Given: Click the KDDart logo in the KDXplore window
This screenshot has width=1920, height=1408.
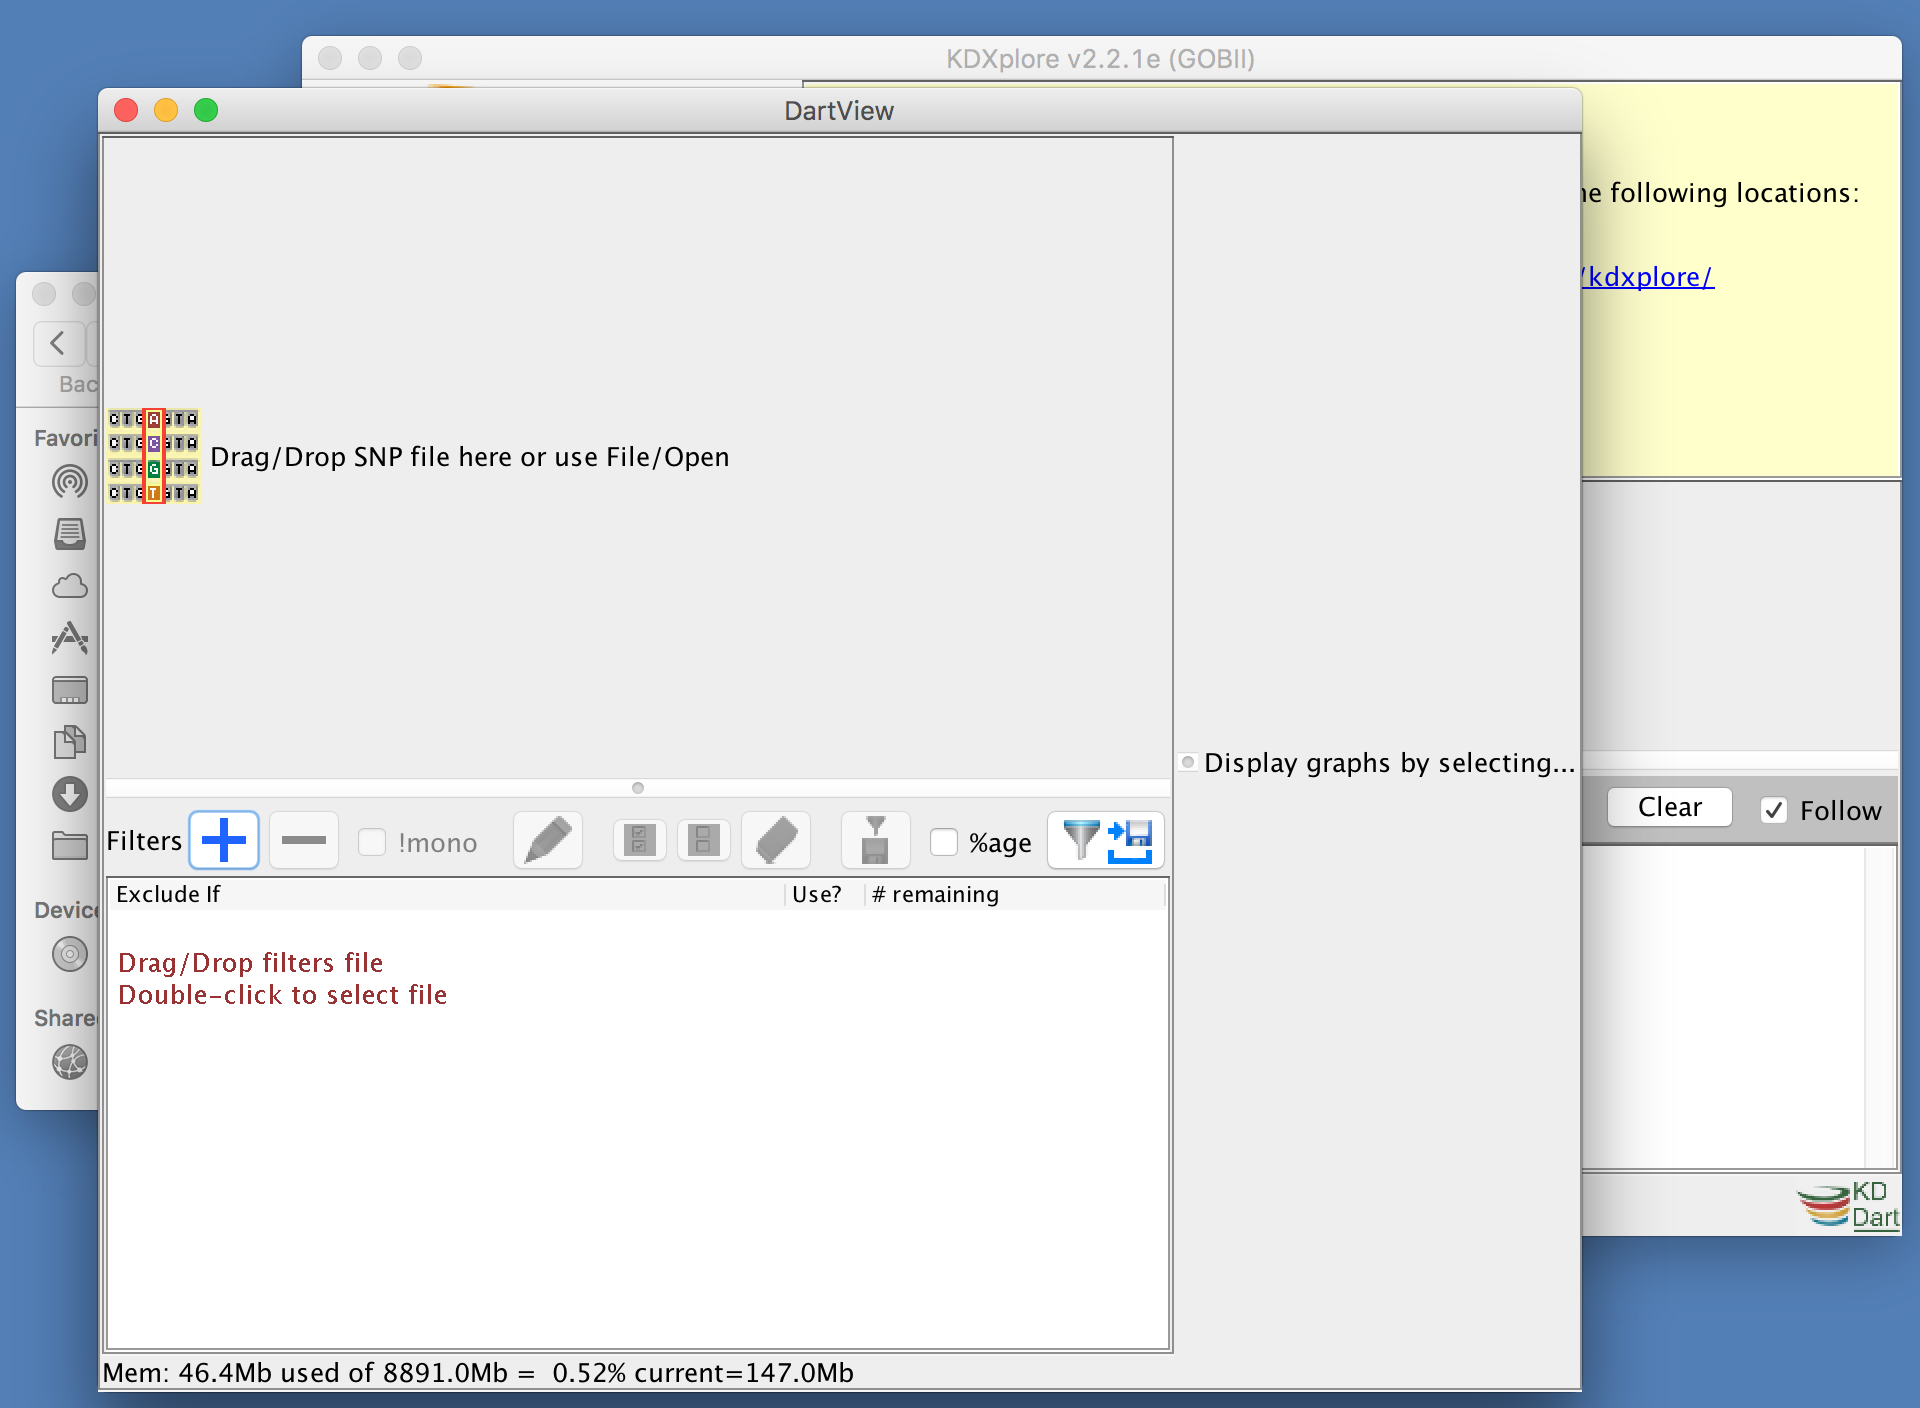Looking at the screenshot, I should click(x=1848, y=1205).
